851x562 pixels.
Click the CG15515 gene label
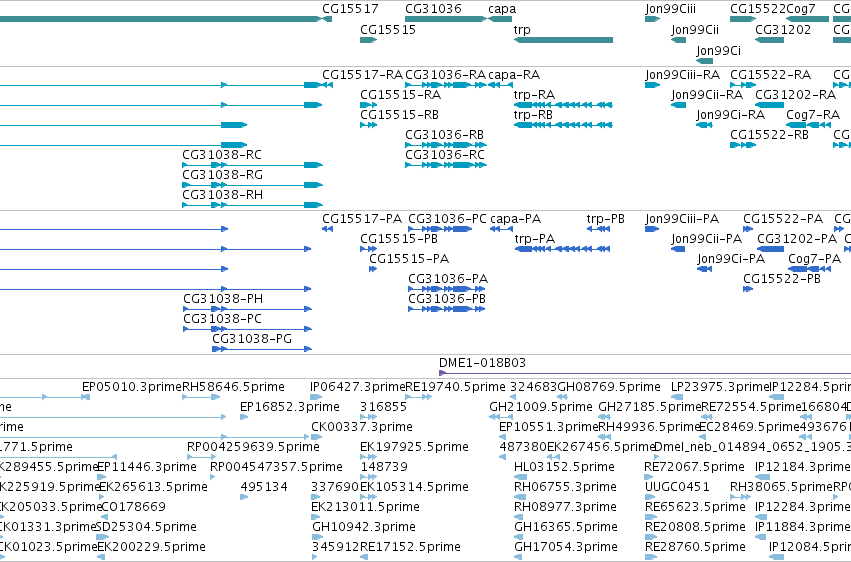pos(388,30)
